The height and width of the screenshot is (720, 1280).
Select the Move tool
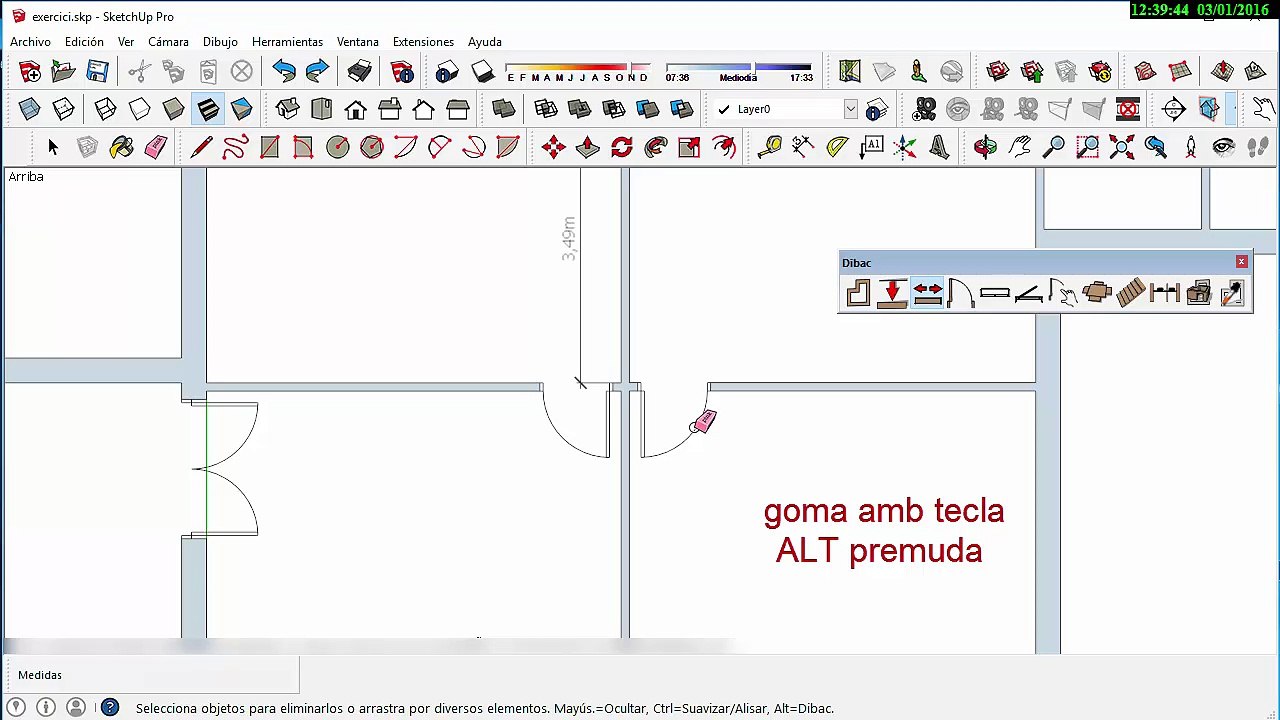[x=553, y=147]
